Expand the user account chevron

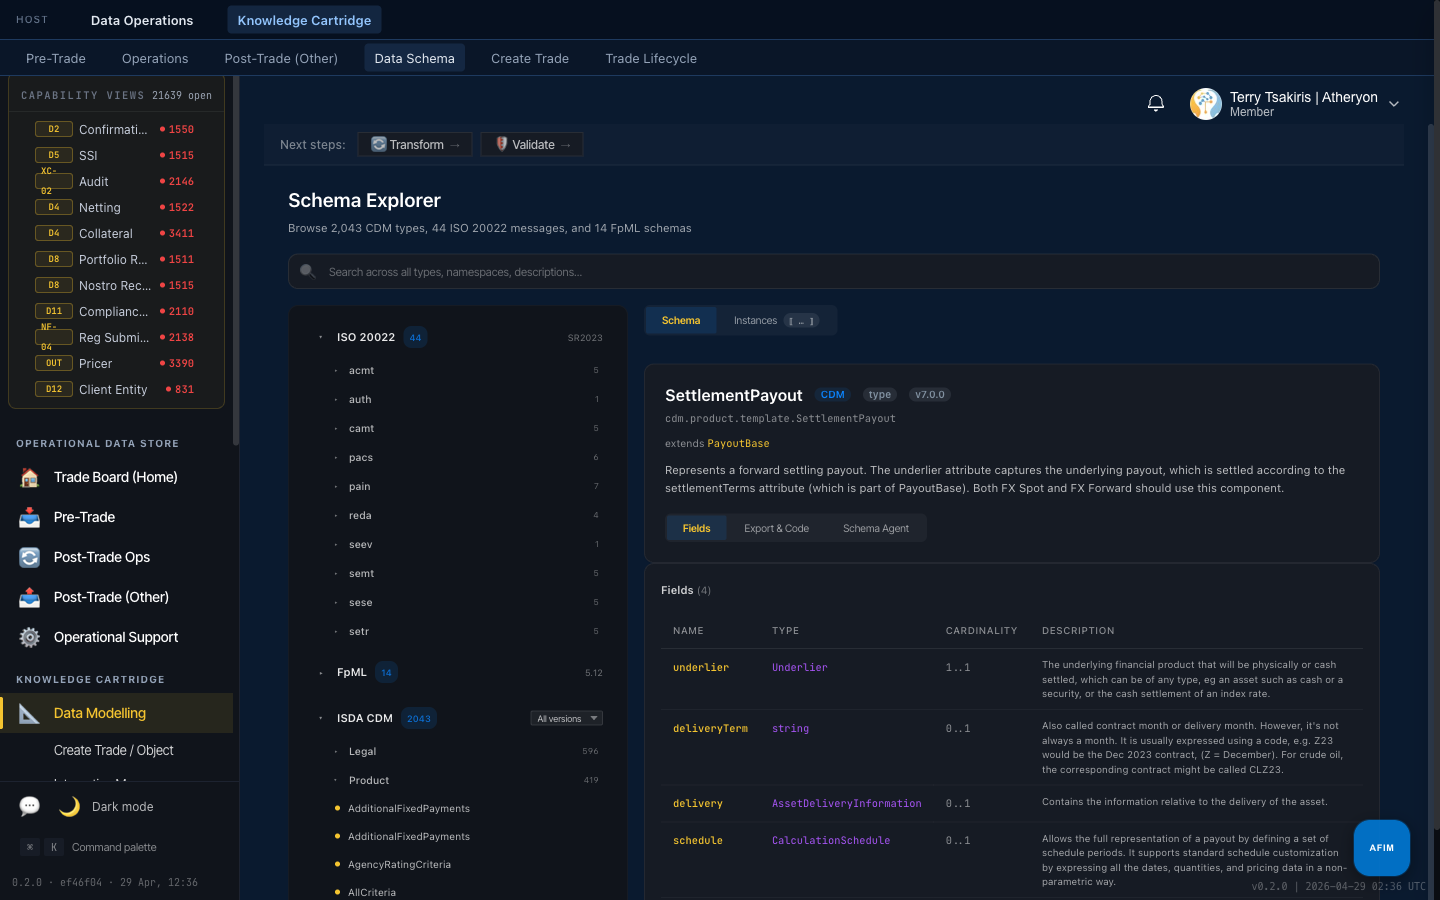point(1394,104)
